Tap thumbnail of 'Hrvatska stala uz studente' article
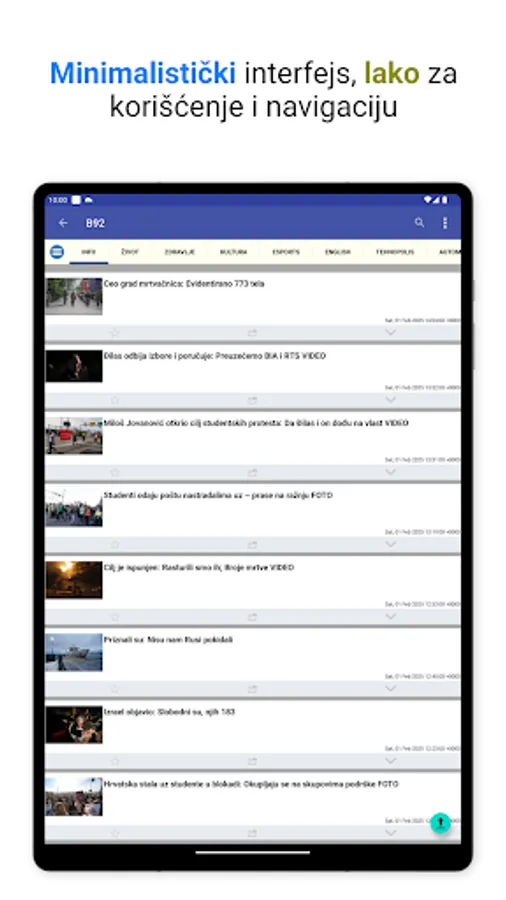This screenshot has height=900, width=506. [74, 797]
